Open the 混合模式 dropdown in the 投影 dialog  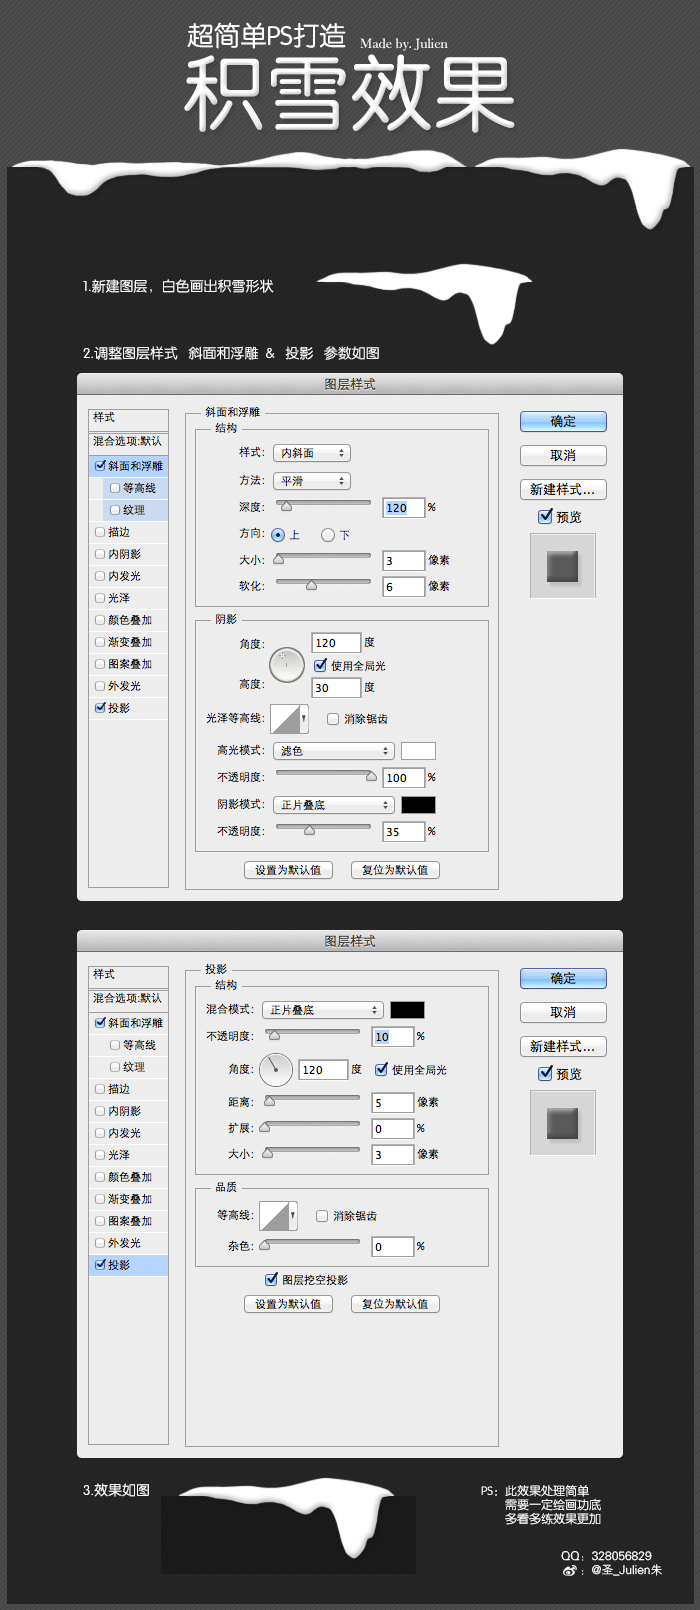323,1010
